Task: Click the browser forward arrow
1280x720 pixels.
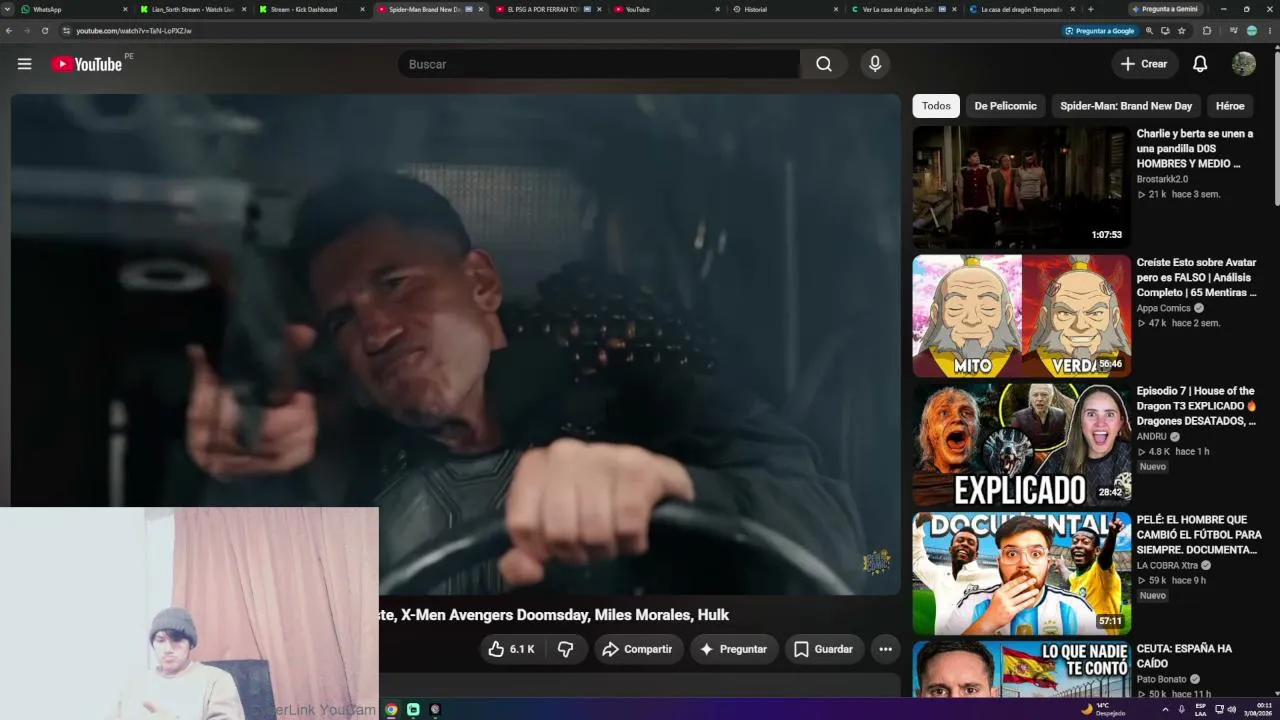Action: tap(27, 31)
